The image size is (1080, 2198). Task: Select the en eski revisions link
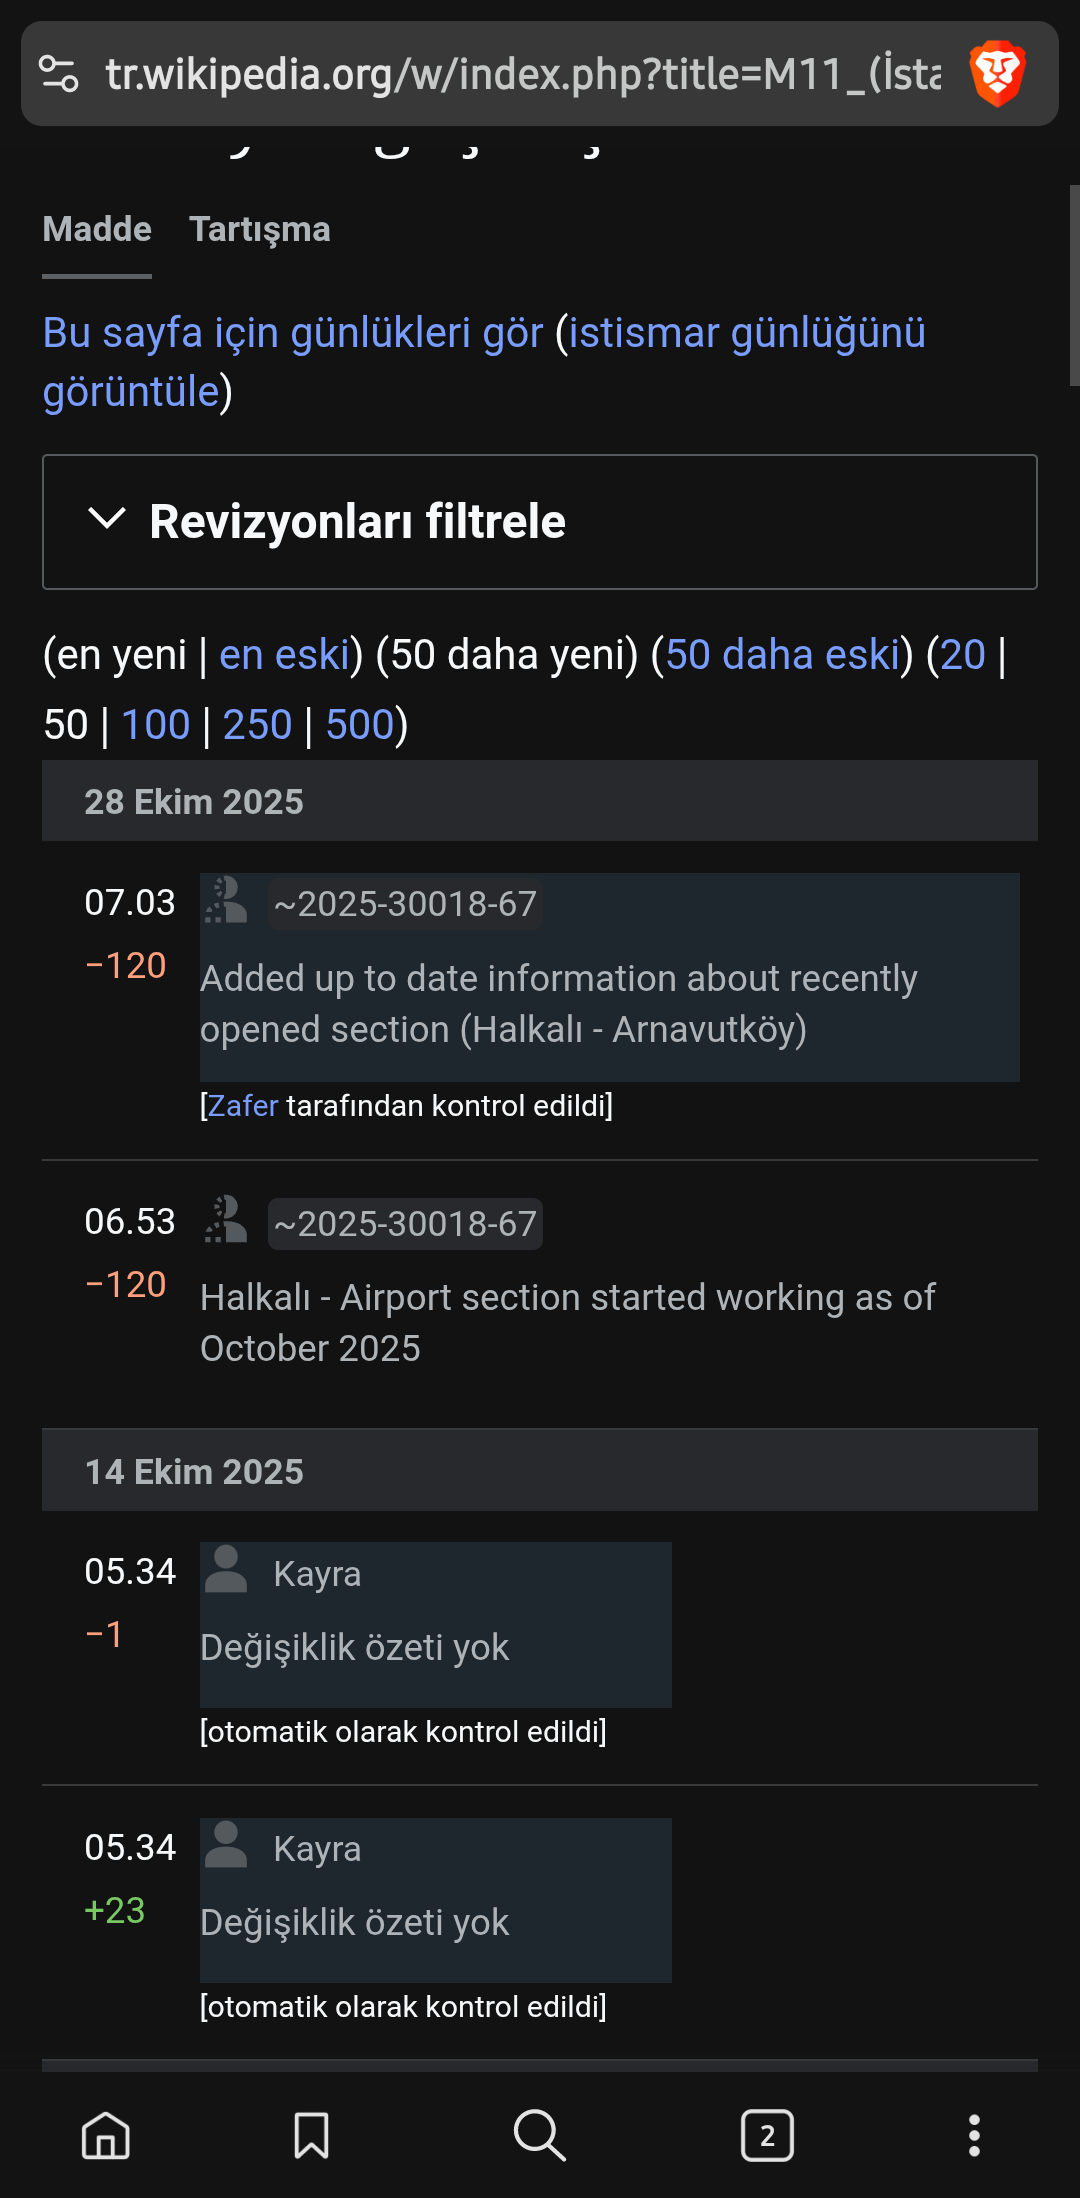[x=285, y=656]
